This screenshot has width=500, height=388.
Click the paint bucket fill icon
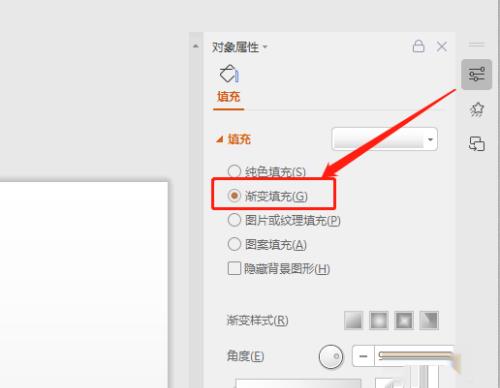[229, 74]
